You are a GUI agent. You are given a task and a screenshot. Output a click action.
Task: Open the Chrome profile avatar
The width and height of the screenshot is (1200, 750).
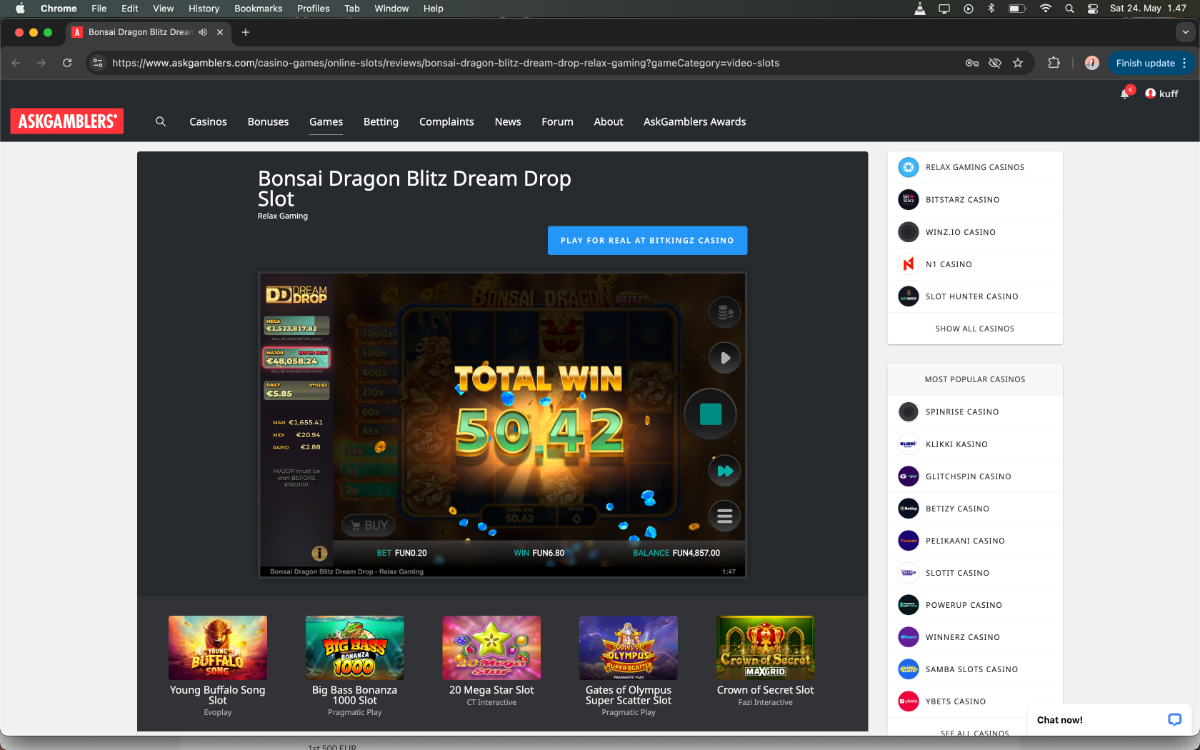(1092, 63)
